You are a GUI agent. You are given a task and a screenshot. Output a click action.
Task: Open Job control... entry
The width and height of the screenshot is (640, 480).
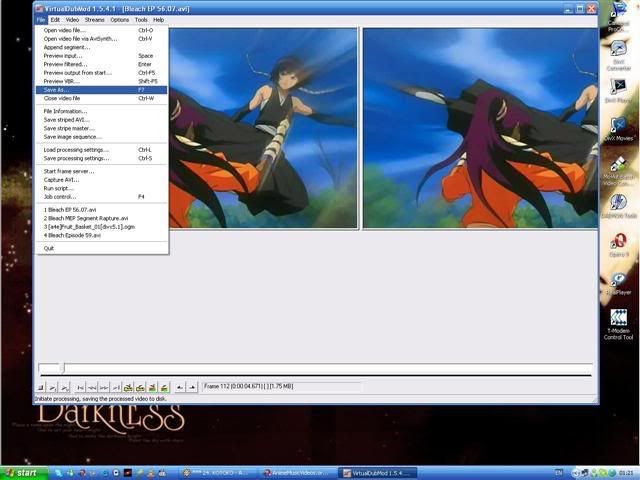click(x=102, y=197)
